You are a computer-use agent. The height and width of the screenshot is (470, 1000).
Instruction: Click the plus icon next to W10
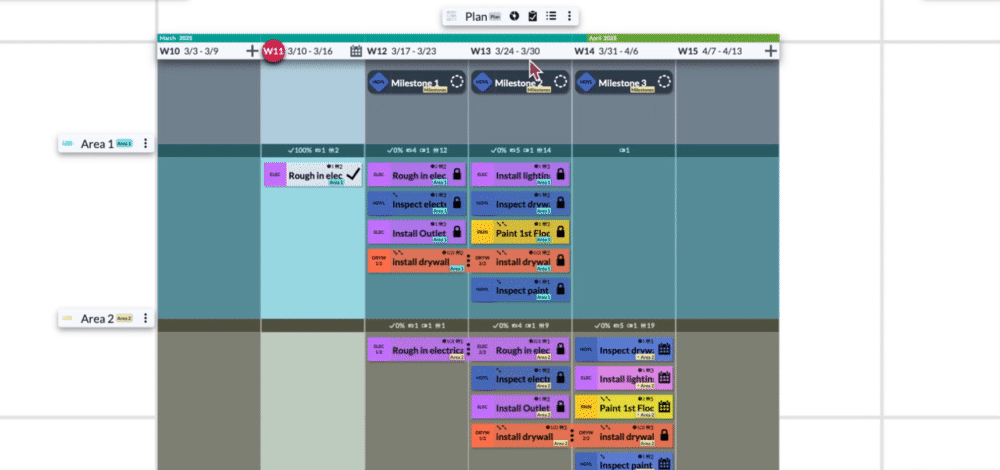[x=252, y=51]
